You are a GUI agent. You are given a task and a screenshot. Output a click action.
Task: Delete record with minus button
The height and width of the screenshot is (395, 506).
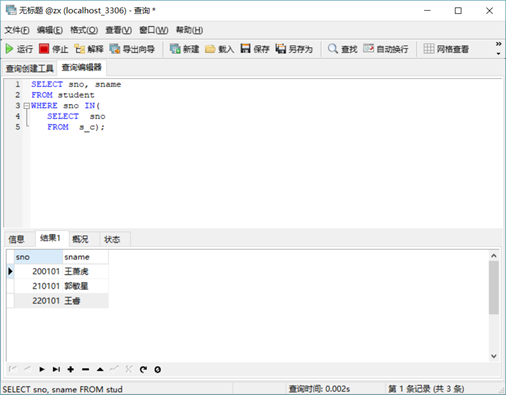pos(85,369)
